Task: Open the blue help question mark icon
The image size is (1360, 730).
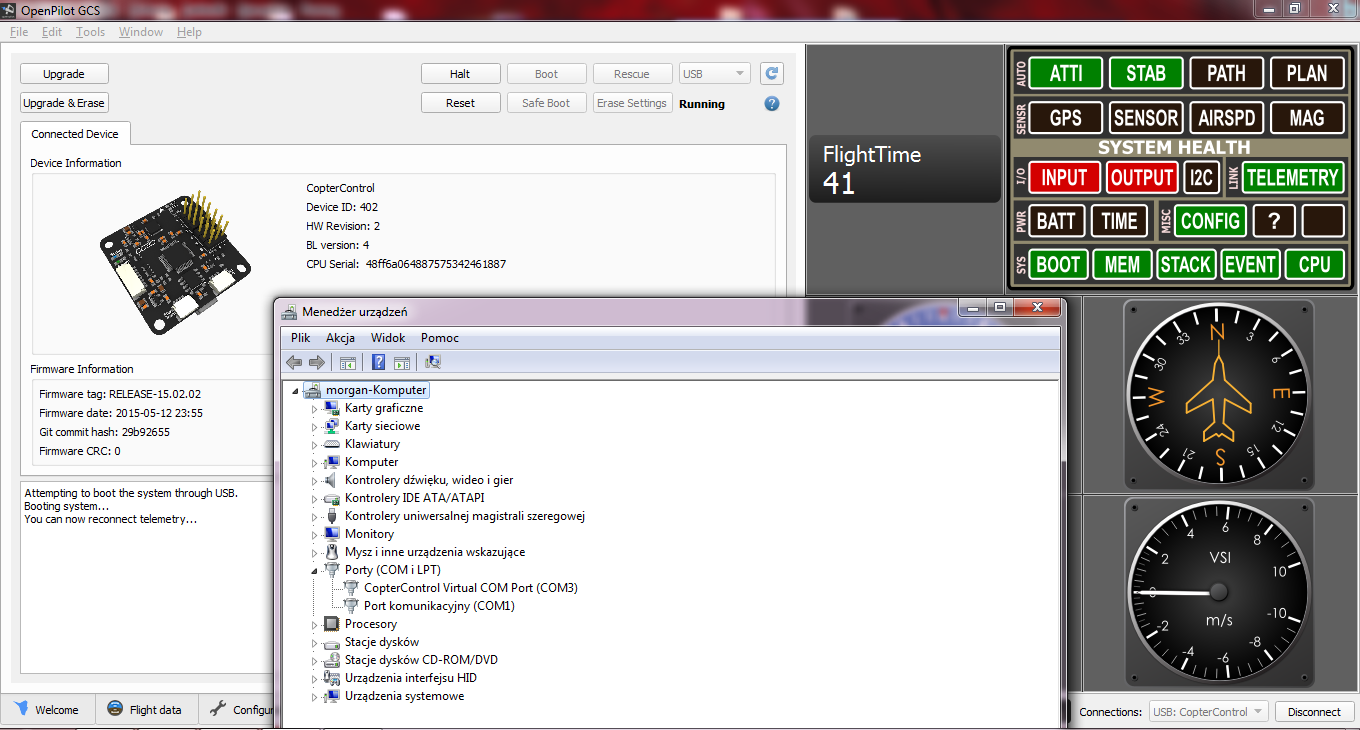Action: [771, 103]
